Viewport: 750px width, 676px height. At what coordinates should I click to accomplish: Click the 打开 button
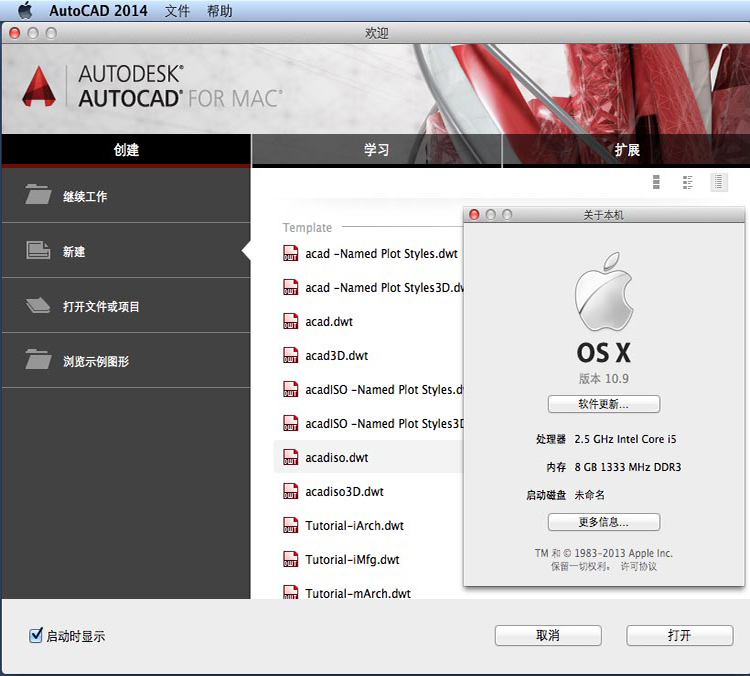(x=679, y=635)
